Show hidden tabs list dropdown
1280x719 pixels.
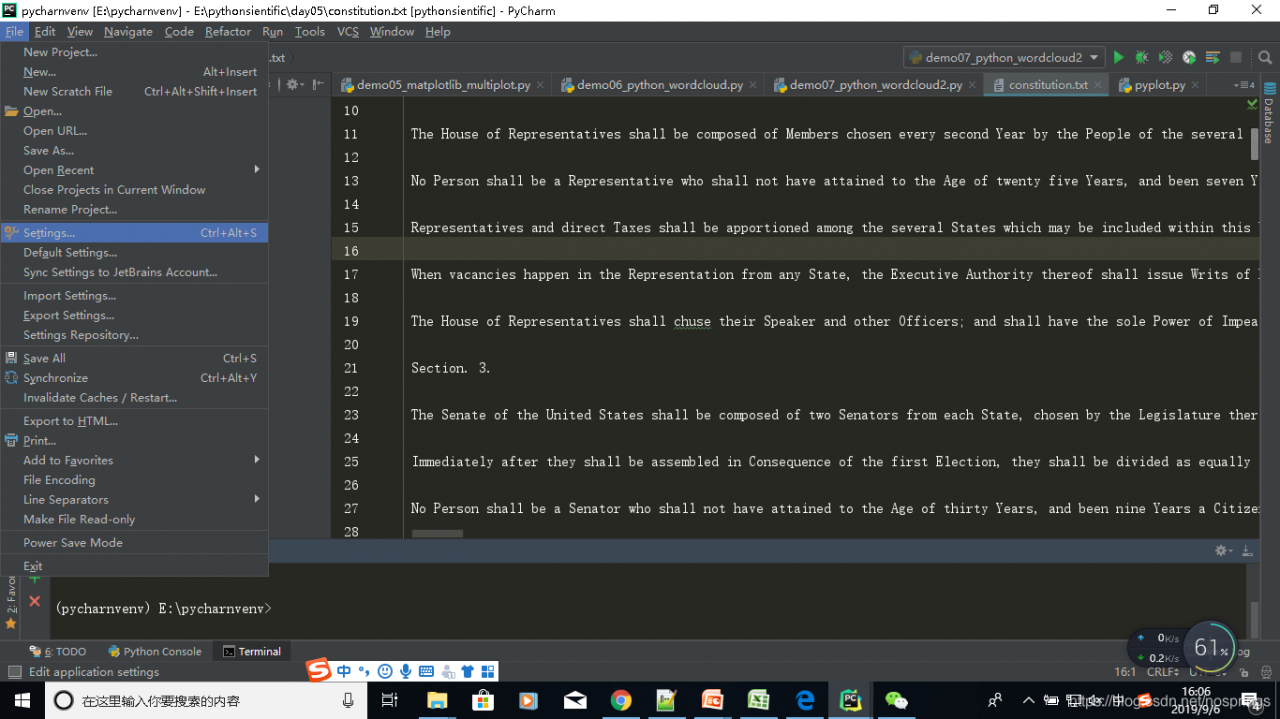pyautogui.click(x=1244, y=85)
